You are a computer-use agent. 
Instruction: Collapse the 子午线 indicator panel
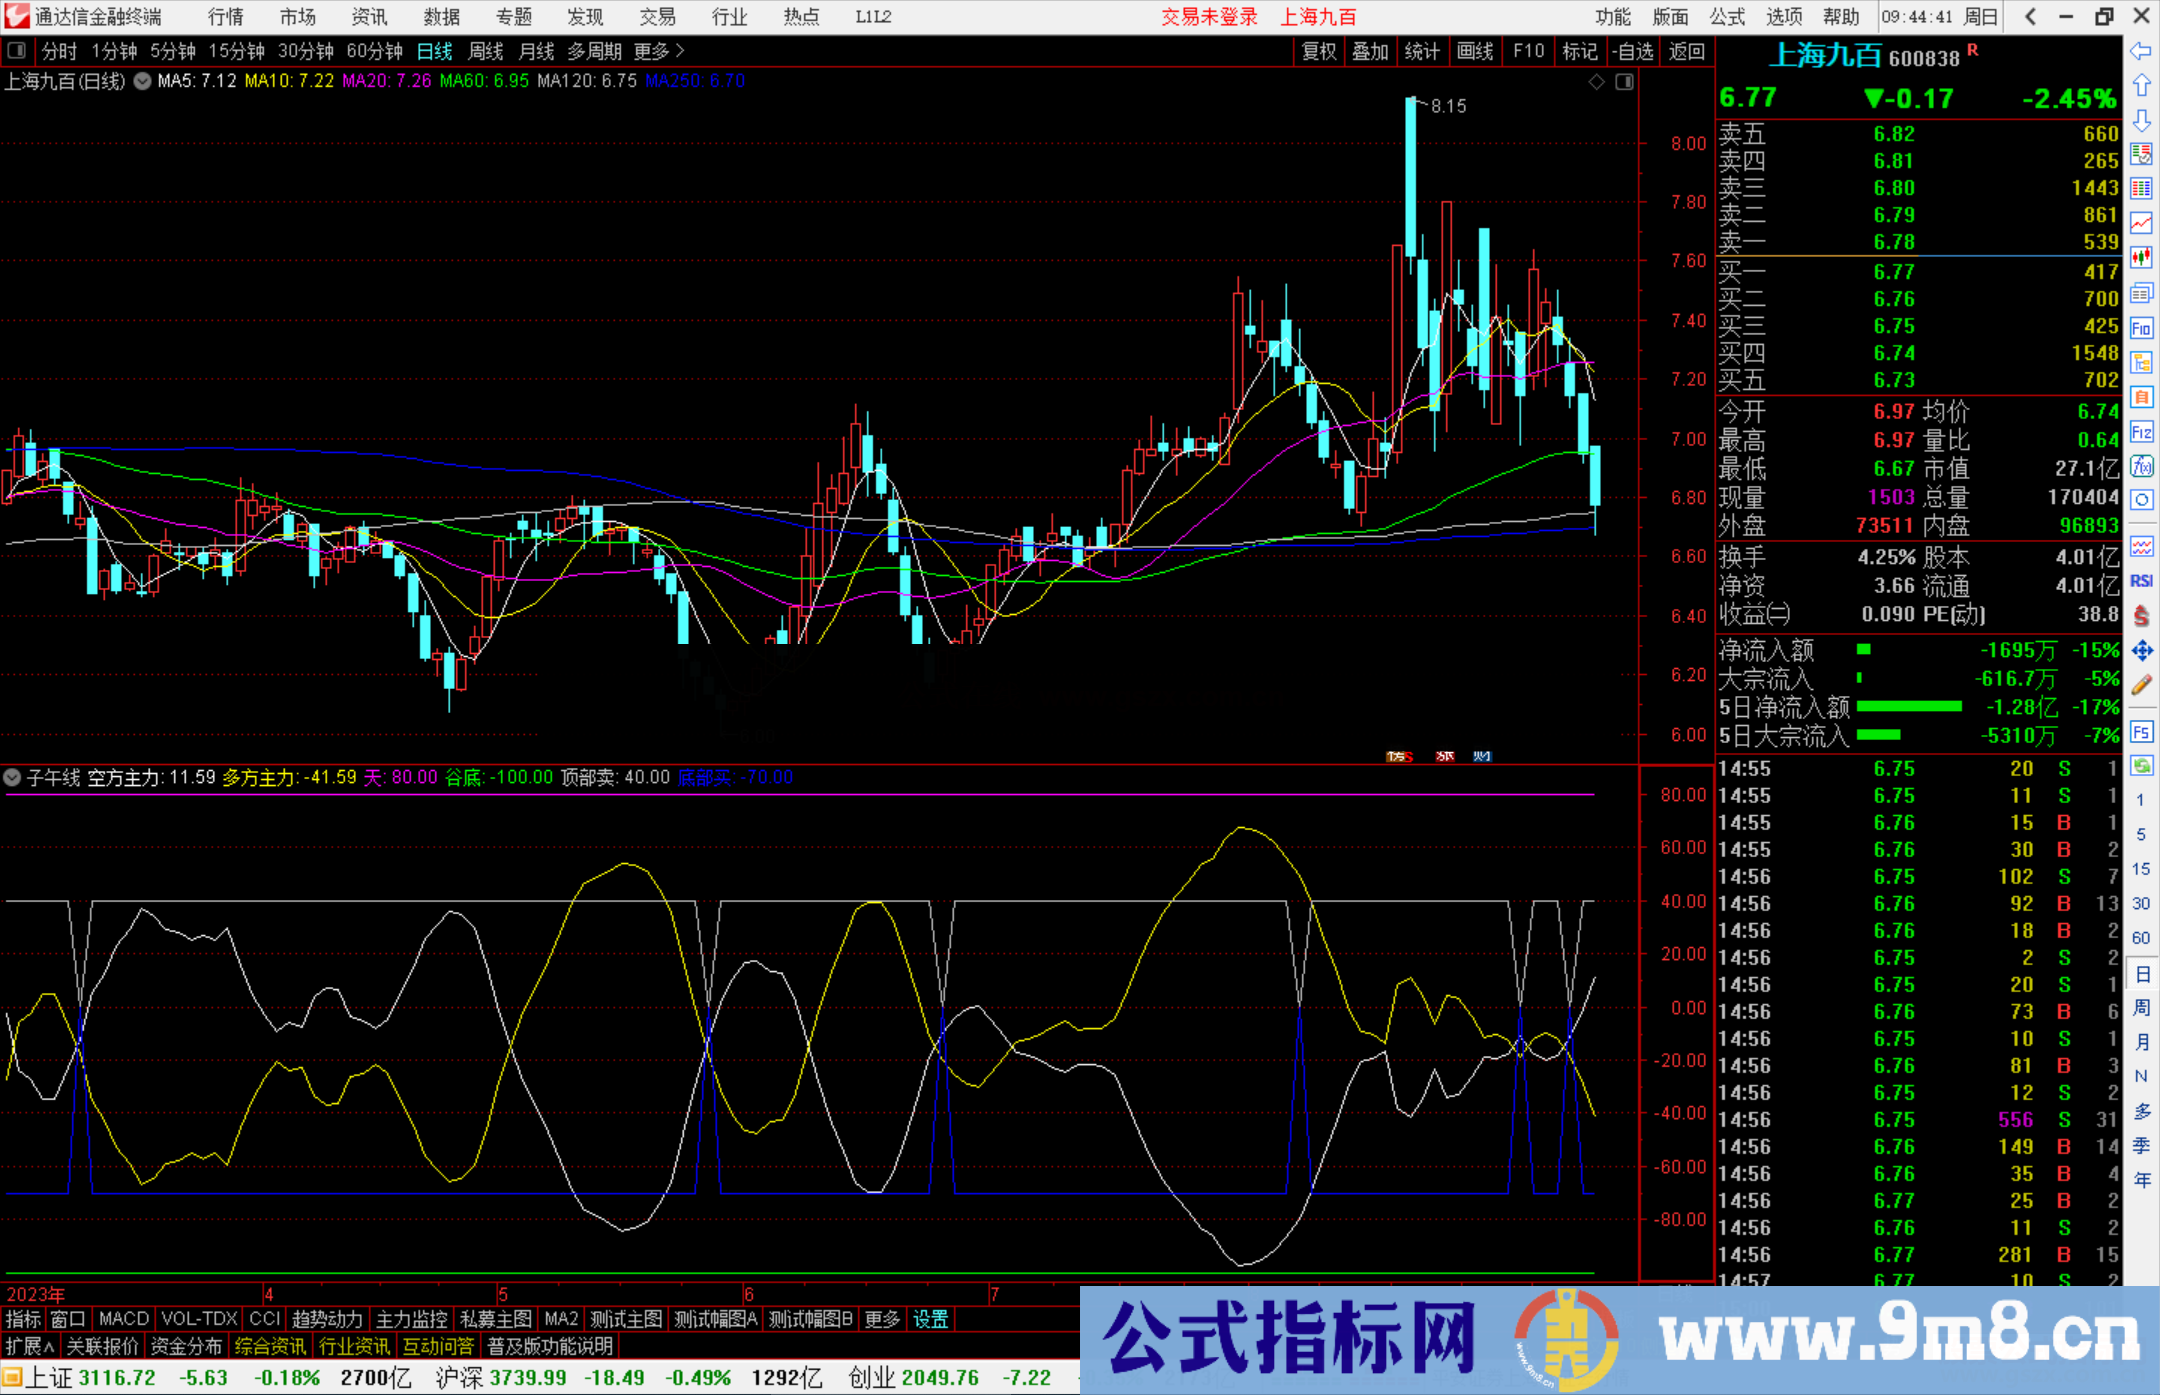pos(12,777)
